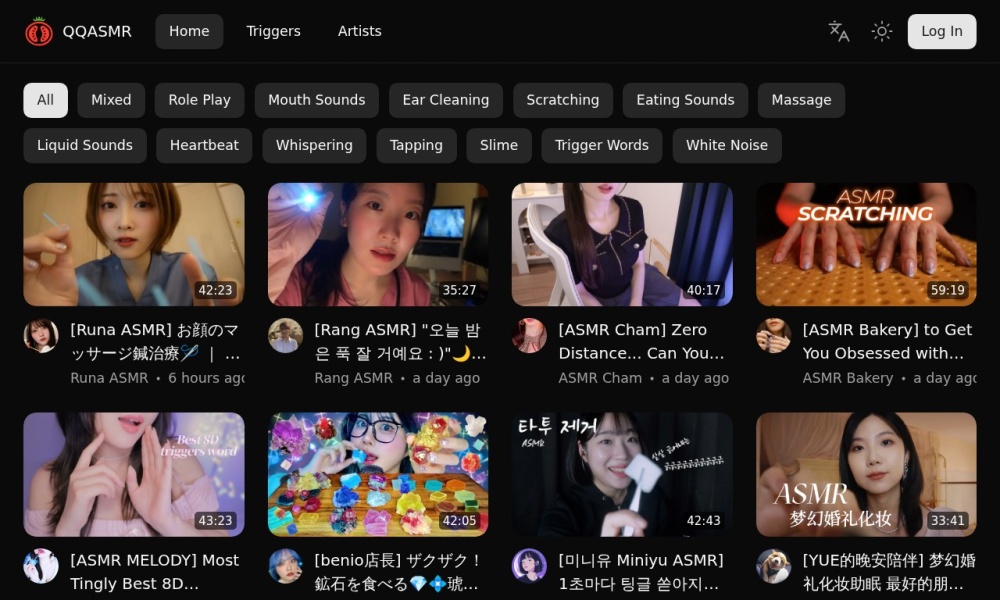This screenshot has height=600, width=1000.
Task: Open the ASMR MELODY 8D triggers thumbnail
Action: pos(134,474)
